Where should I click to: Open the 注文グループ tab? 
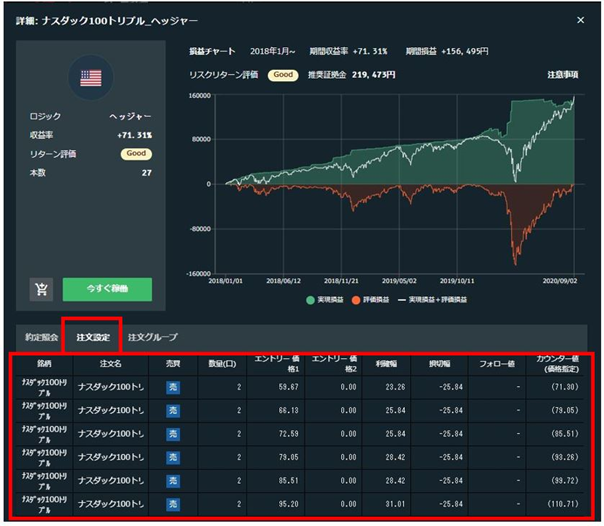[x=153, y=337]
